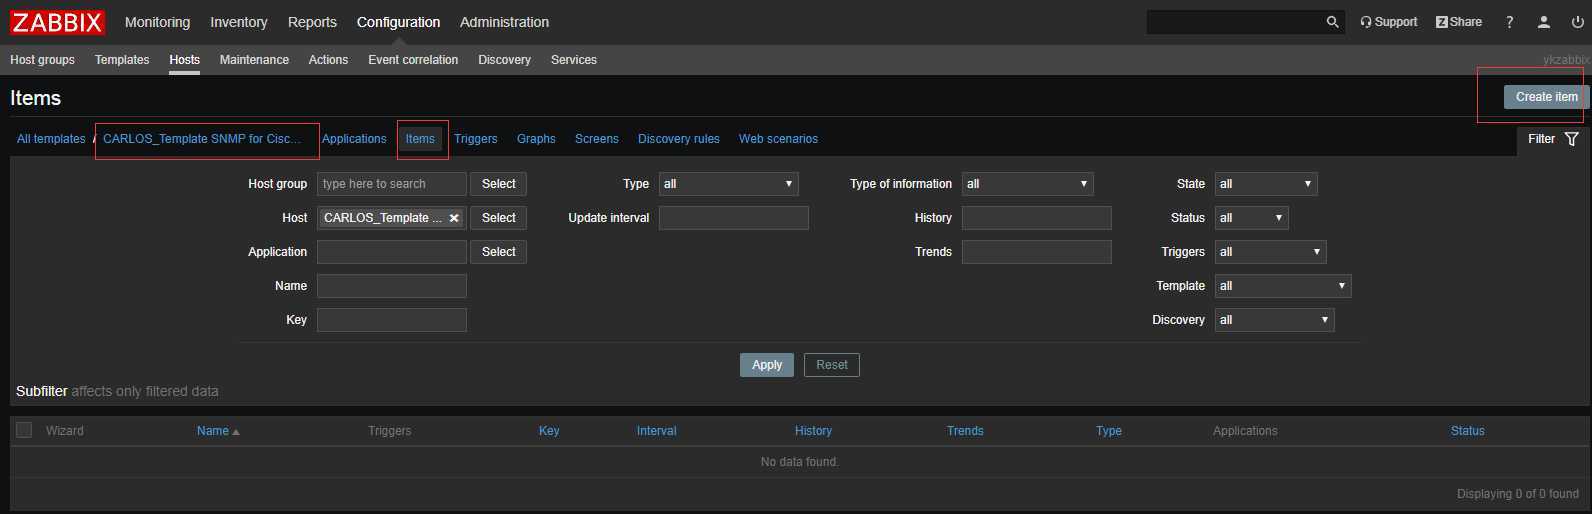The image size is (1592, 514).
Task: Focus the Host group search field
Action: pos(392,184)
